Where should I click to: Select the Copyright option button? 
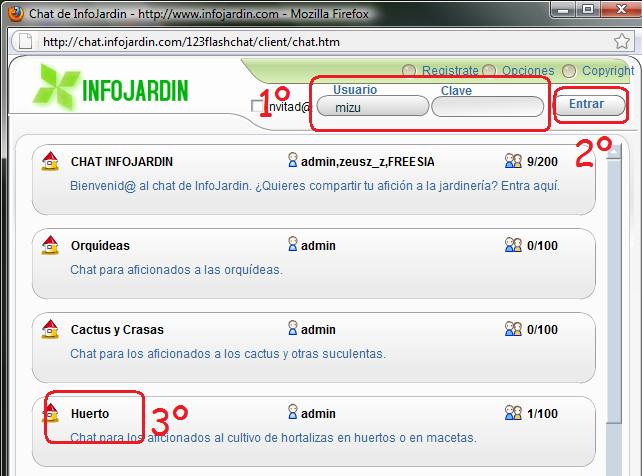point(569,71)
